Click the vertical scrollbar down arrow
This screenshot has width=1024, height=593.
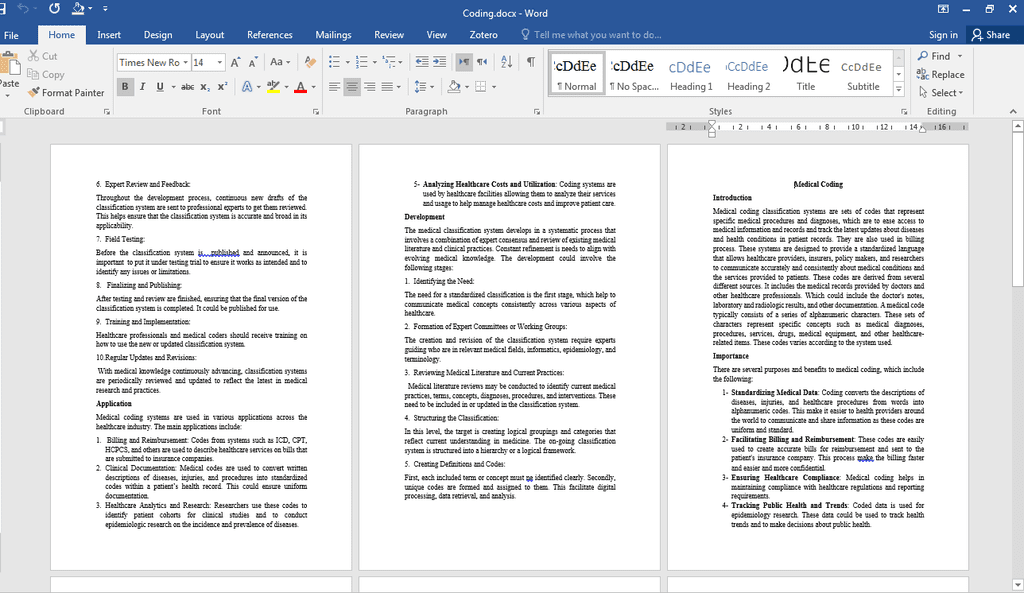click(1017, 585)
